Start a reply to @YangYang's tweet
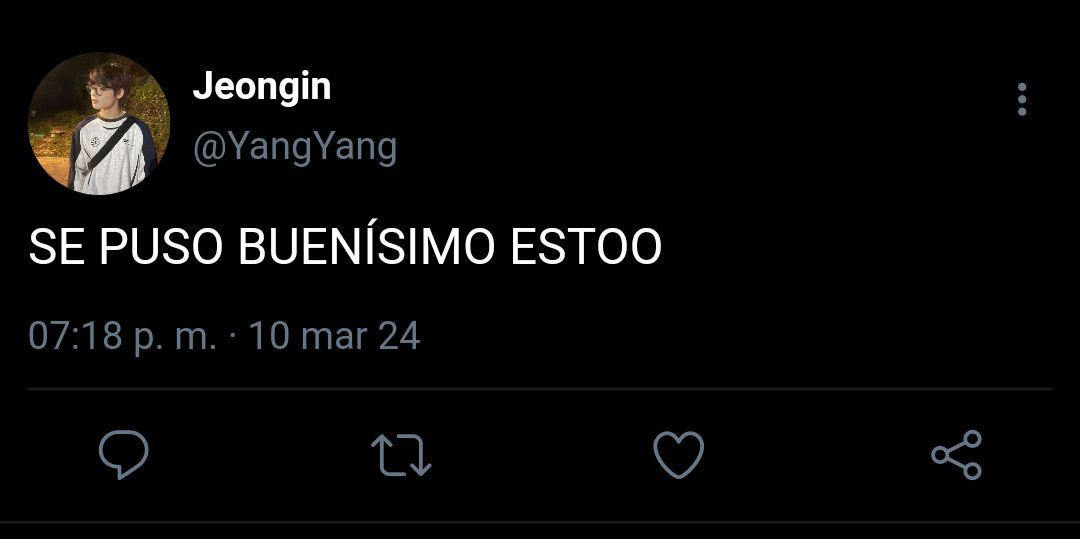Viewport: 1080px width, 539px height. coord(124,454)
